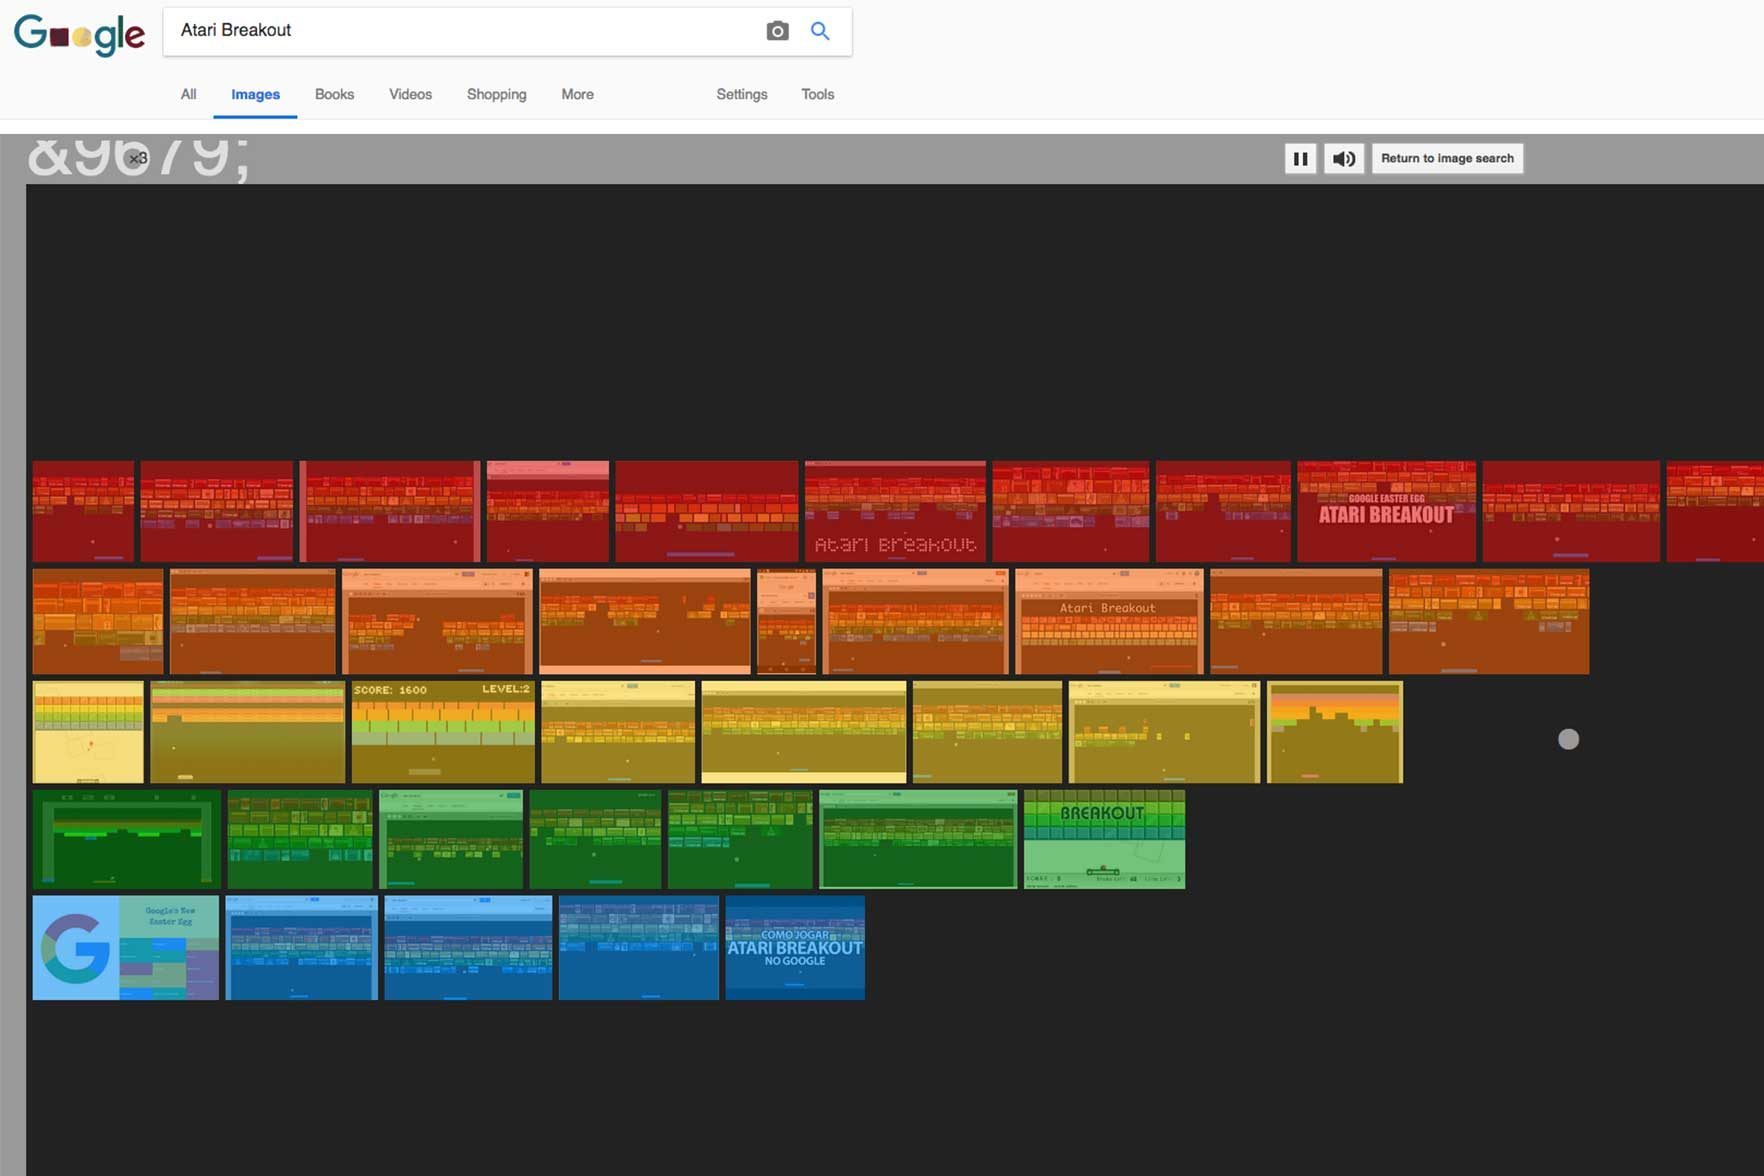The height and width of the screenshot is (1176, 1764).
Task: Click the Google logo
Action: click(79, 34)
